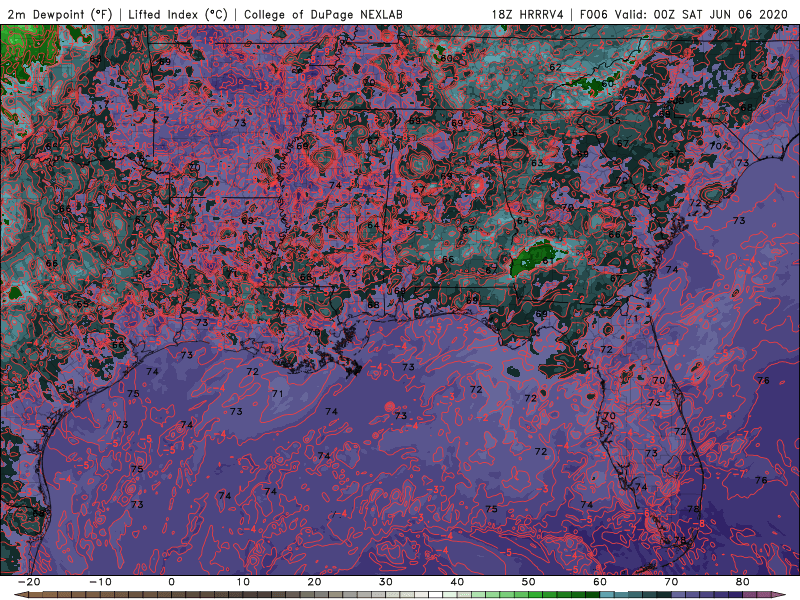Click the right arrow end of colorbar
Image resolution: width=800 pixels, height=600 pixels.
click(779, 595)
